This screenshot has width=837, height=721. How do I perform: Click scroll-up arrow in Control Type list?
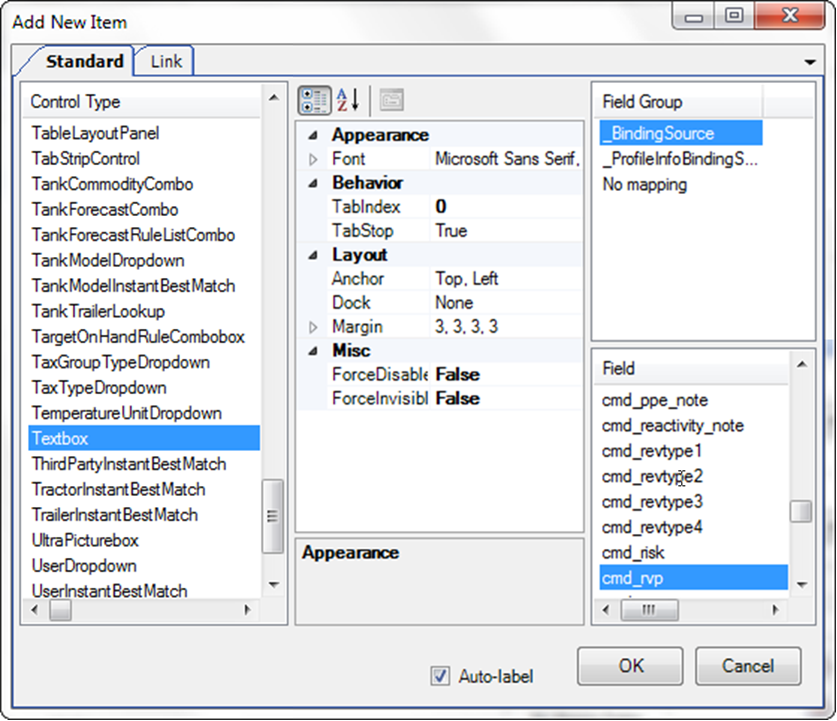(274, 98)
